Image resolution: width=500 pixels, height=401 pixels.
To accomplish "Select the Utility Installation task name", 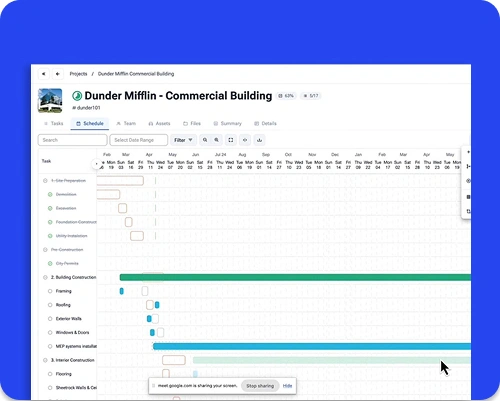I will pos(71,236).
